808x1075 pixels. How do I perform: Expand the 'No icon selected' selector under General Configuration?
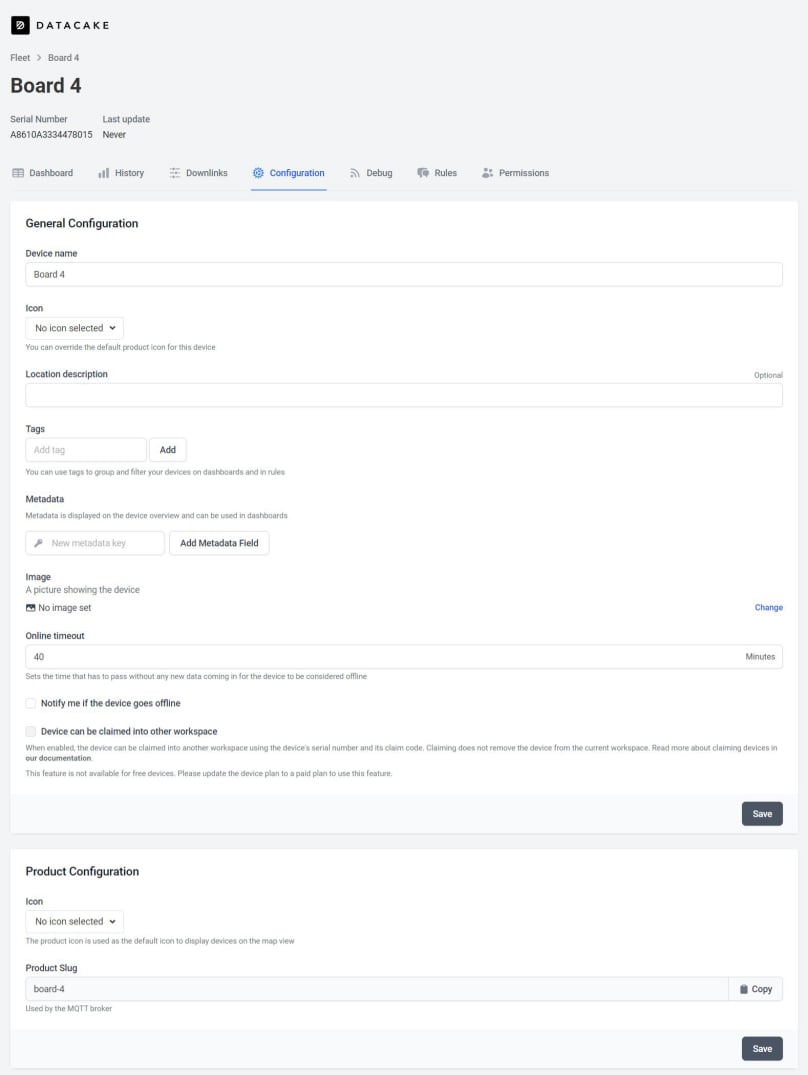(74, 327)
